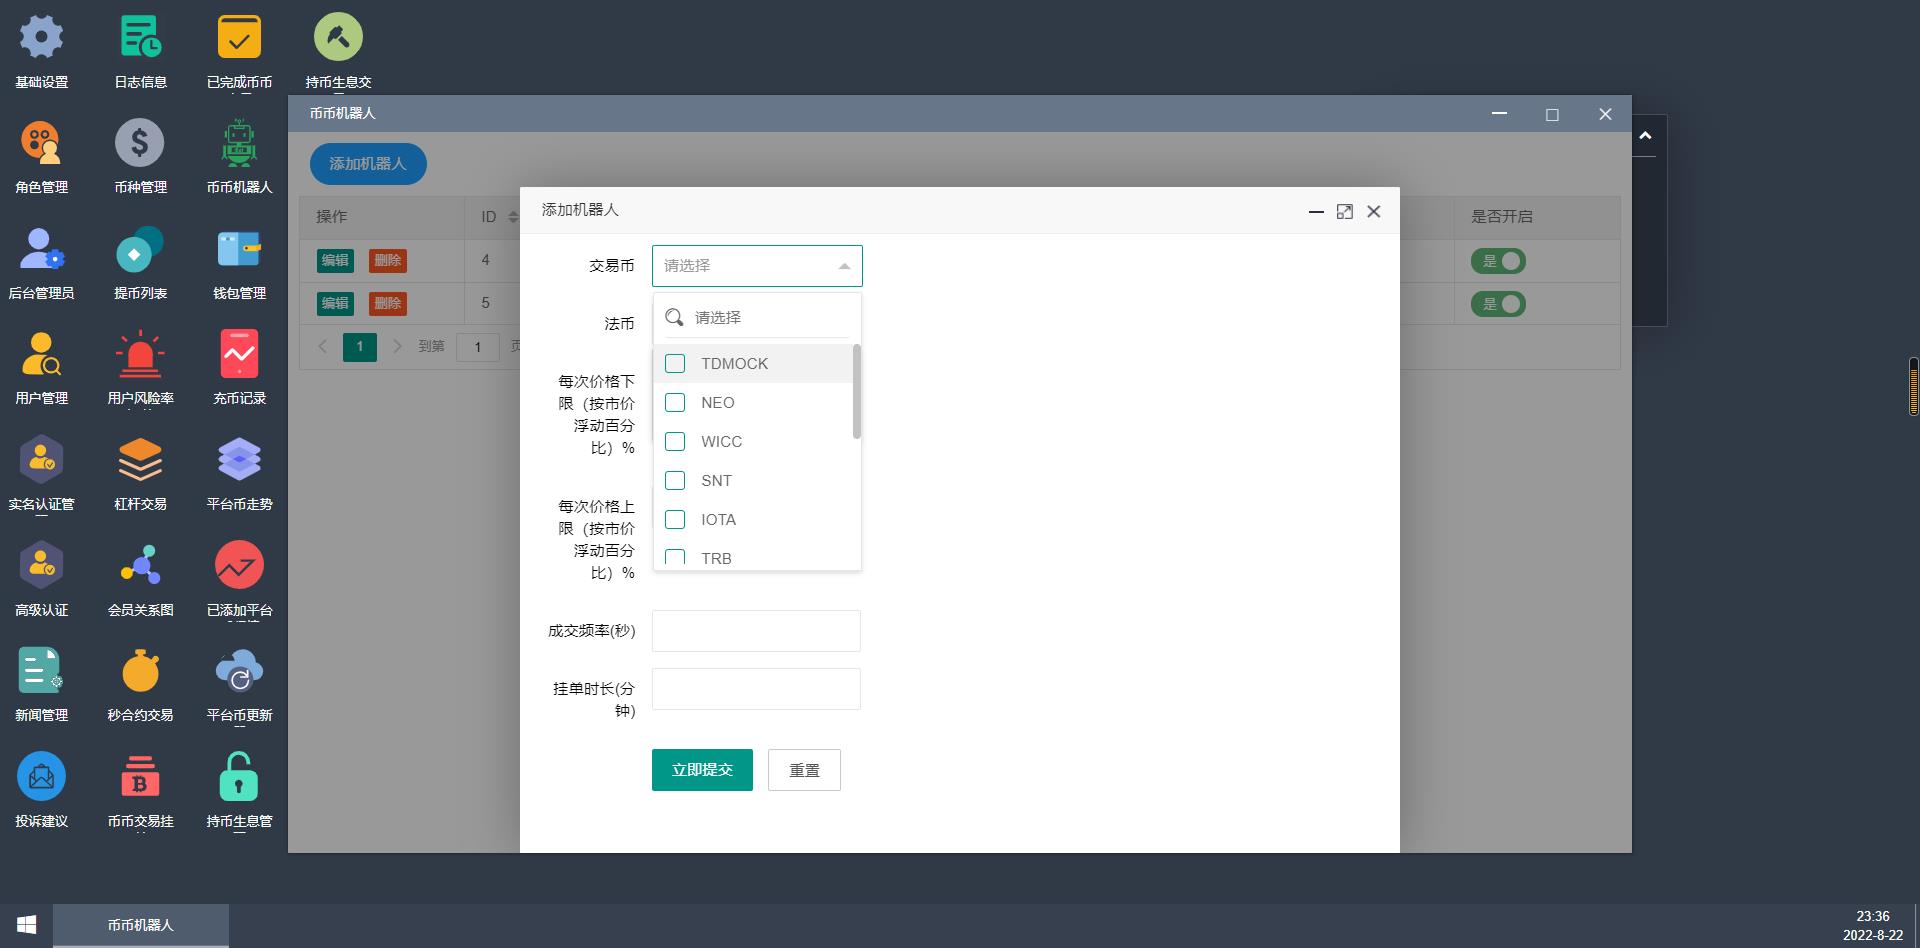Check the WICC option checkbox
This screenshot has width=1920, height=948.
coord(675,441)
